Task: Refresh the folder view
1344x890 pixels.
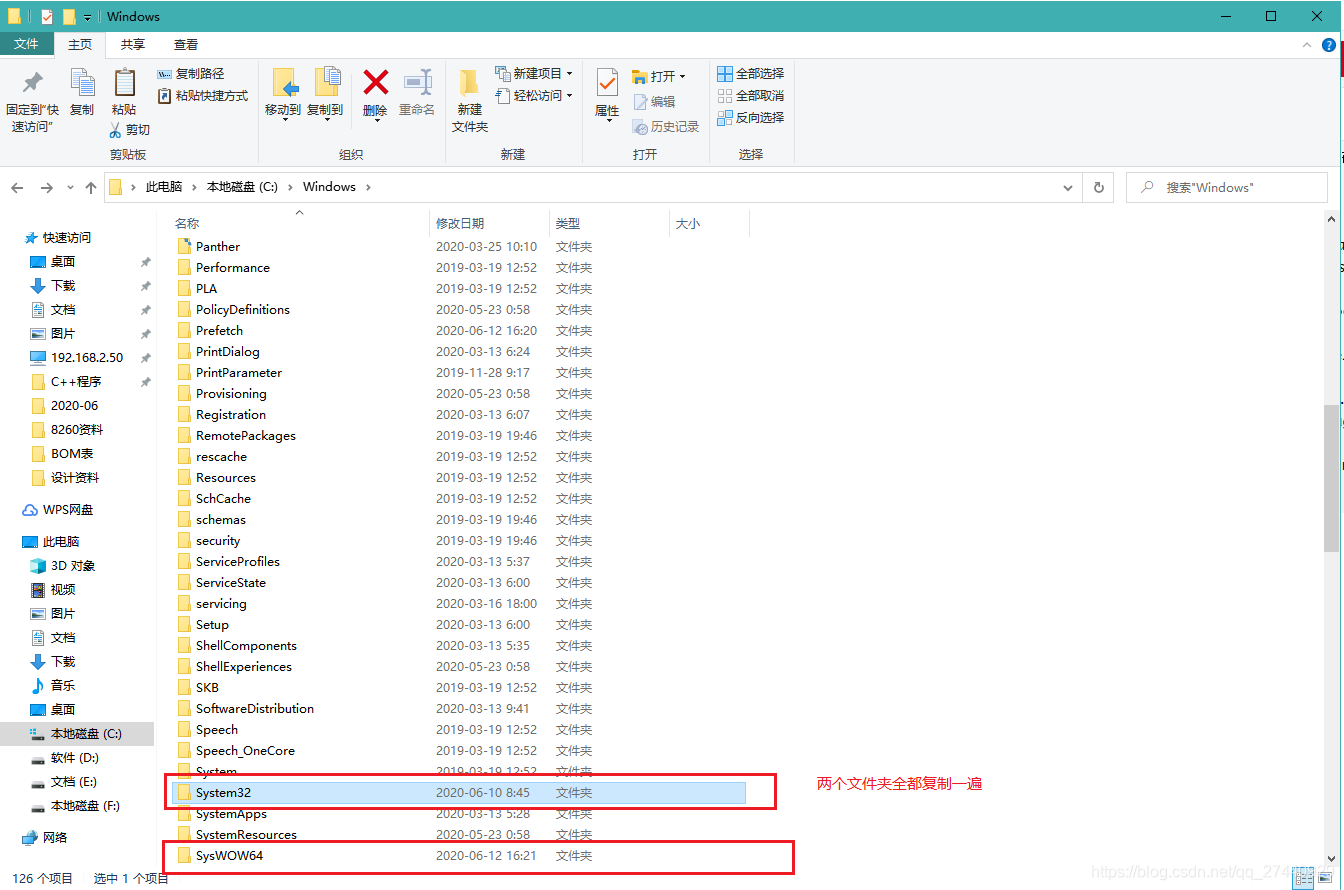Action: coord(1099,187)
